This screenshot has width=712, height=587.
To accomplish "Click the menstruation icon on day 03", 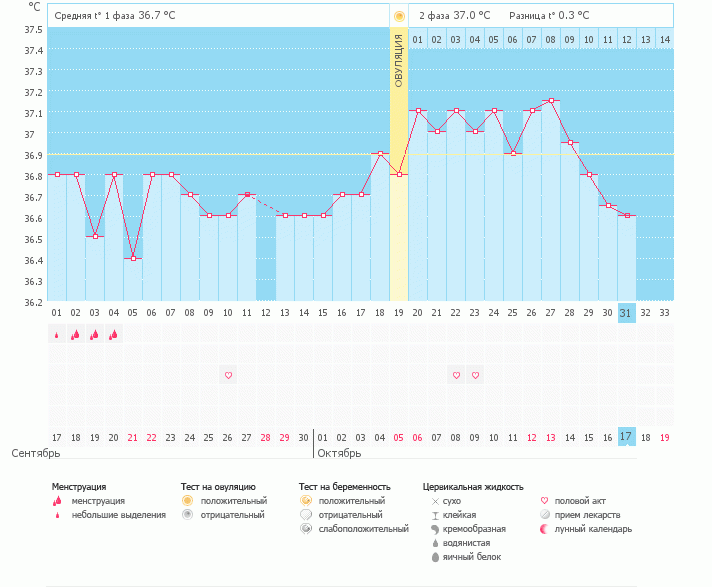I will (x=94, y=335).
